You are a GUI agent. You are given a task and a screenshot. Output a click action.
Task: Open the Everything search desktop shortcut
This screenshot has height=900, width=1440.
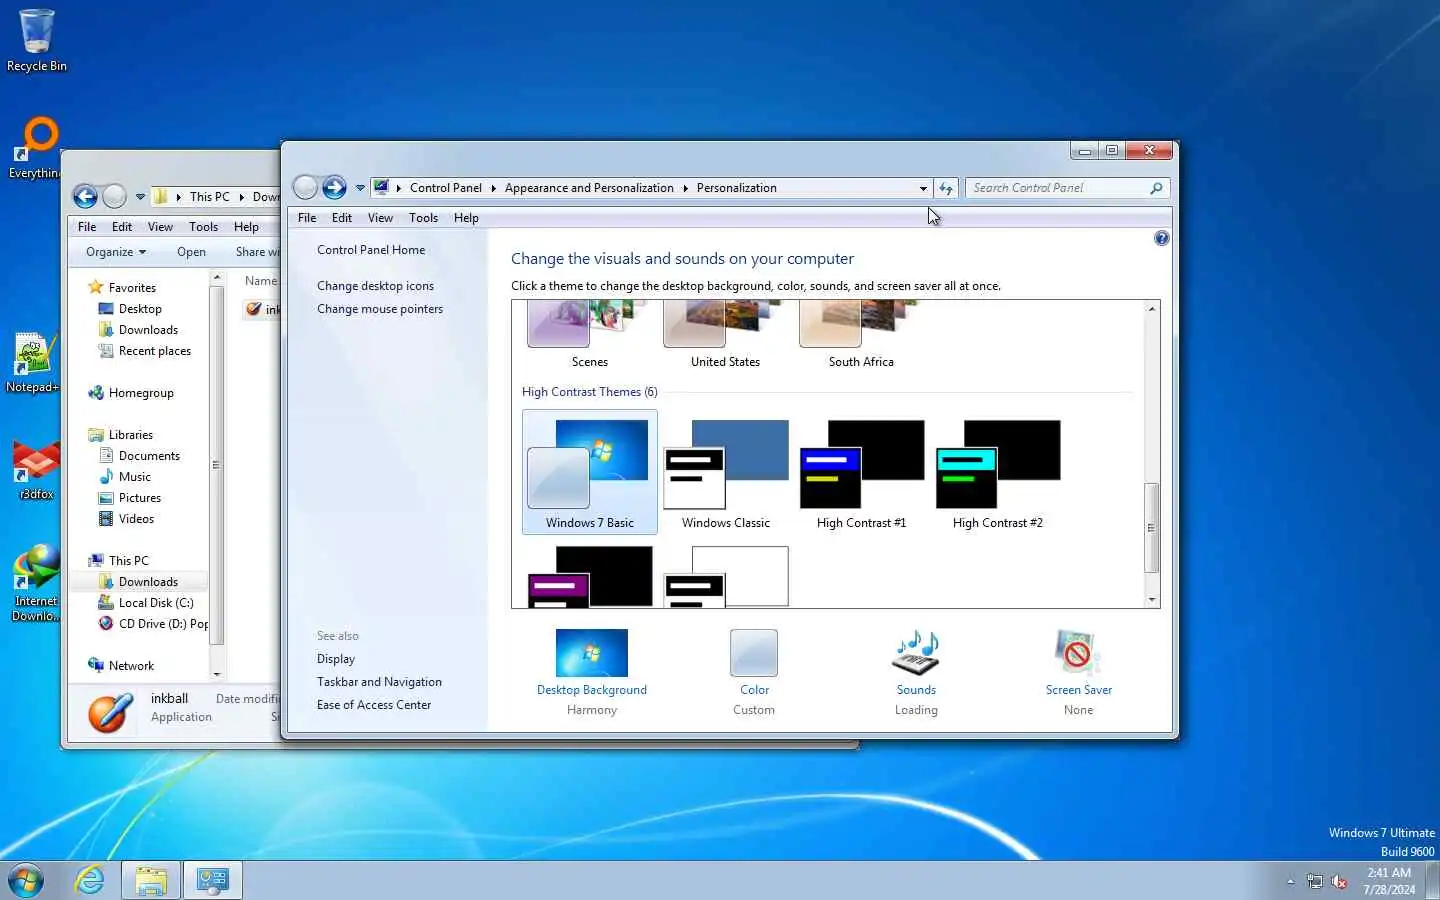point(36,148)
